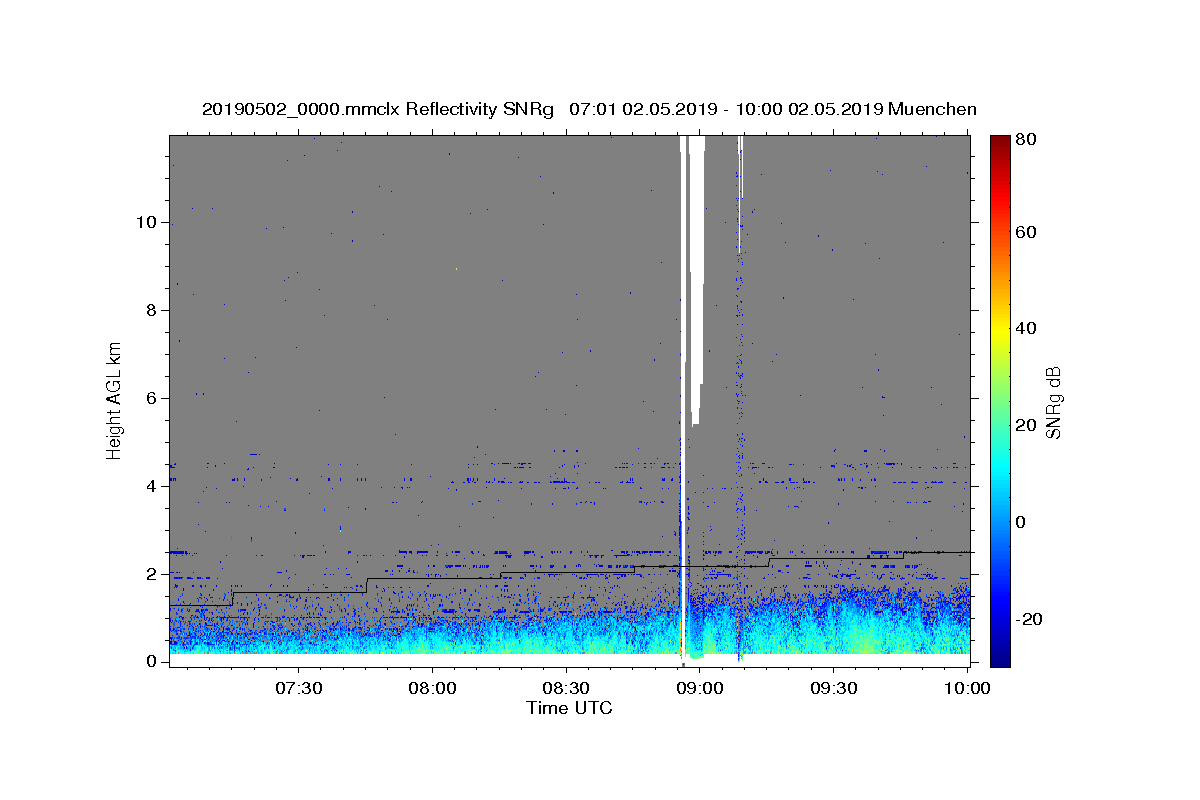Viewport: 1200px width, 800px height.
Task: Click the height axis label 4
Action: [150, 486]
